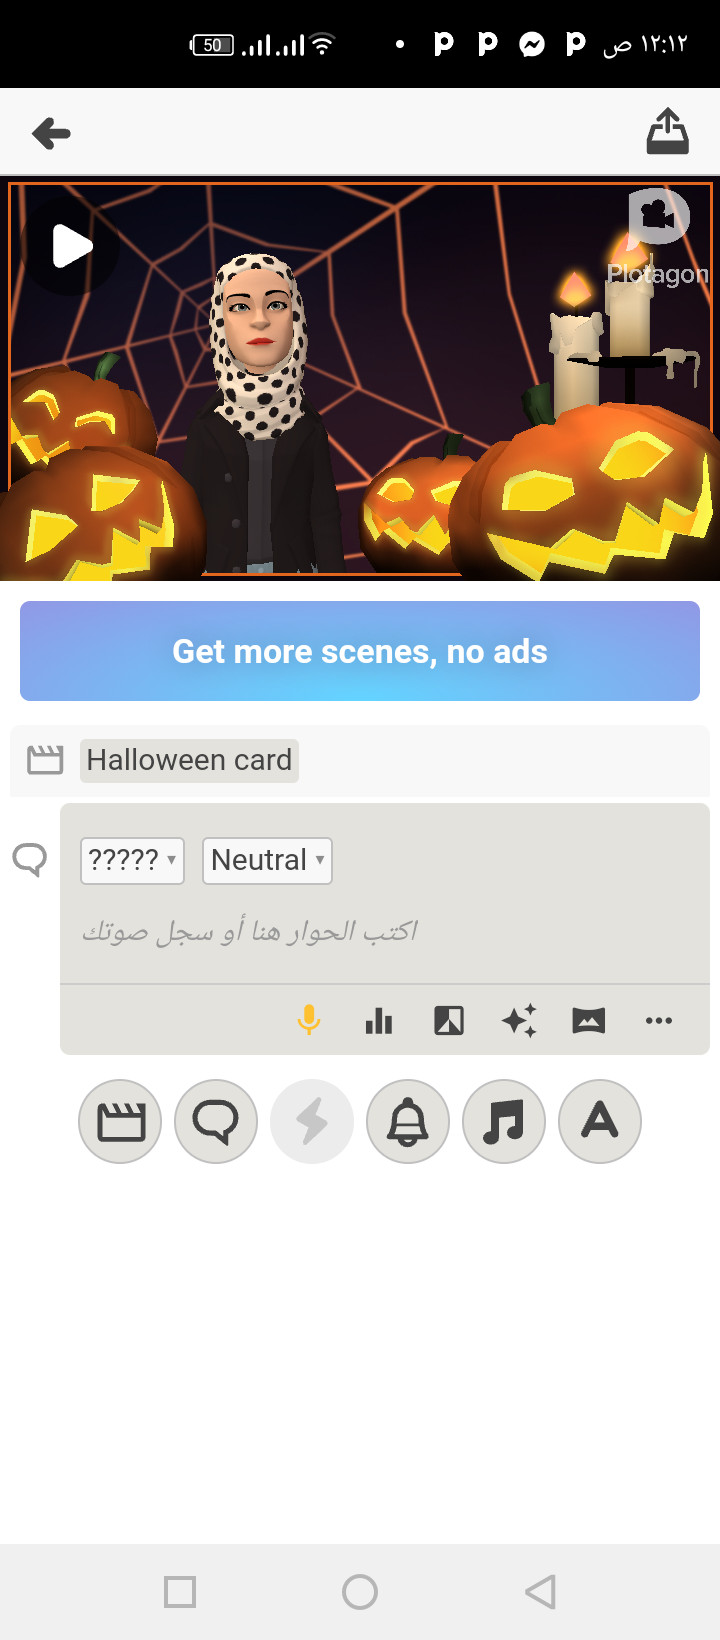Add sound effect with bell button

click(408, 1121)
